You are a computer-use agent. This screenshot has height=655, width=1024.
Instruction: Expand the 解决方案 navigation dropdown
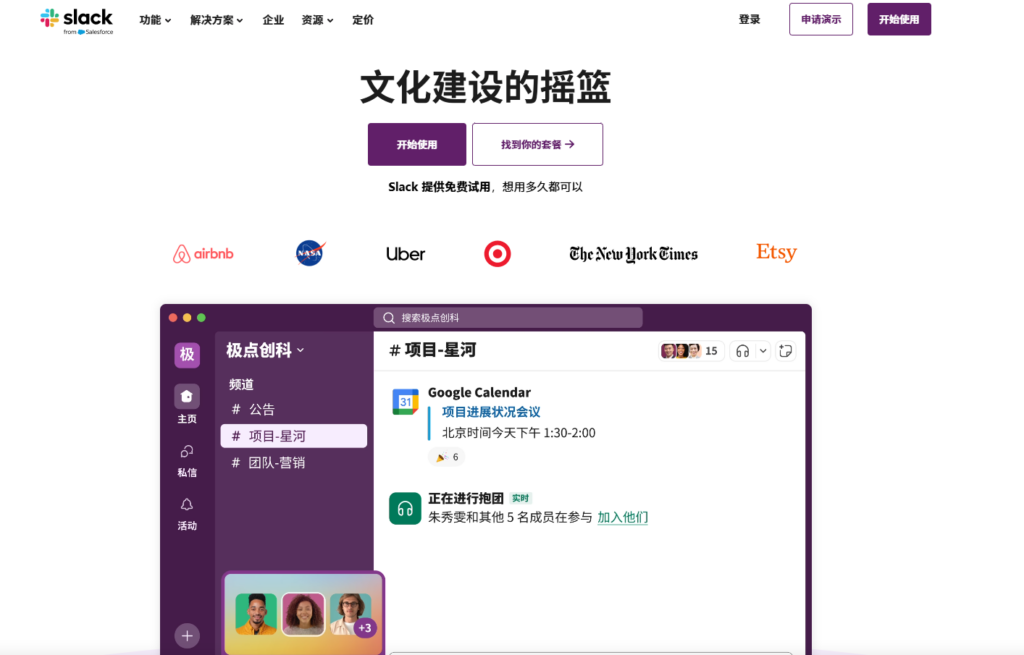coord(215,19)
